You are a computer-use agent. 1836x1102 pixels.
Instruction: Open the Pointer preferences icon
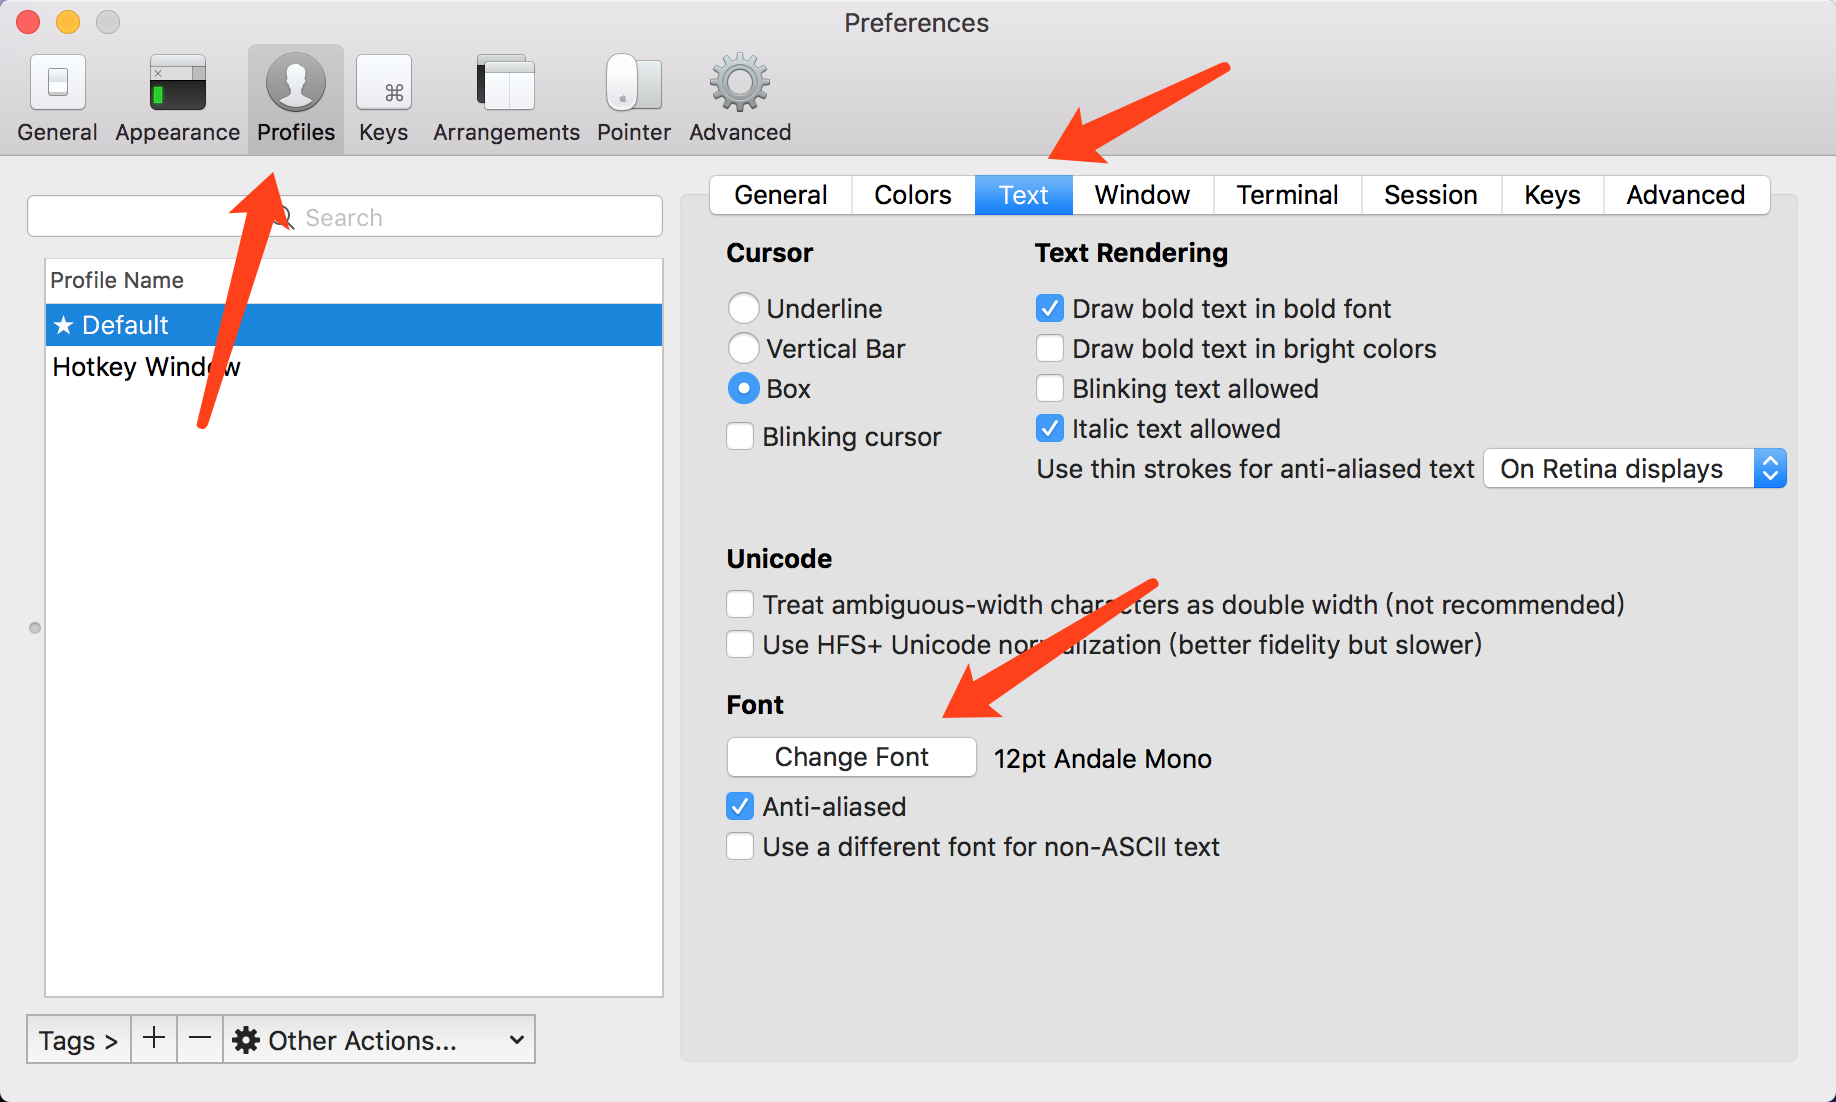(x=633, y=84)
